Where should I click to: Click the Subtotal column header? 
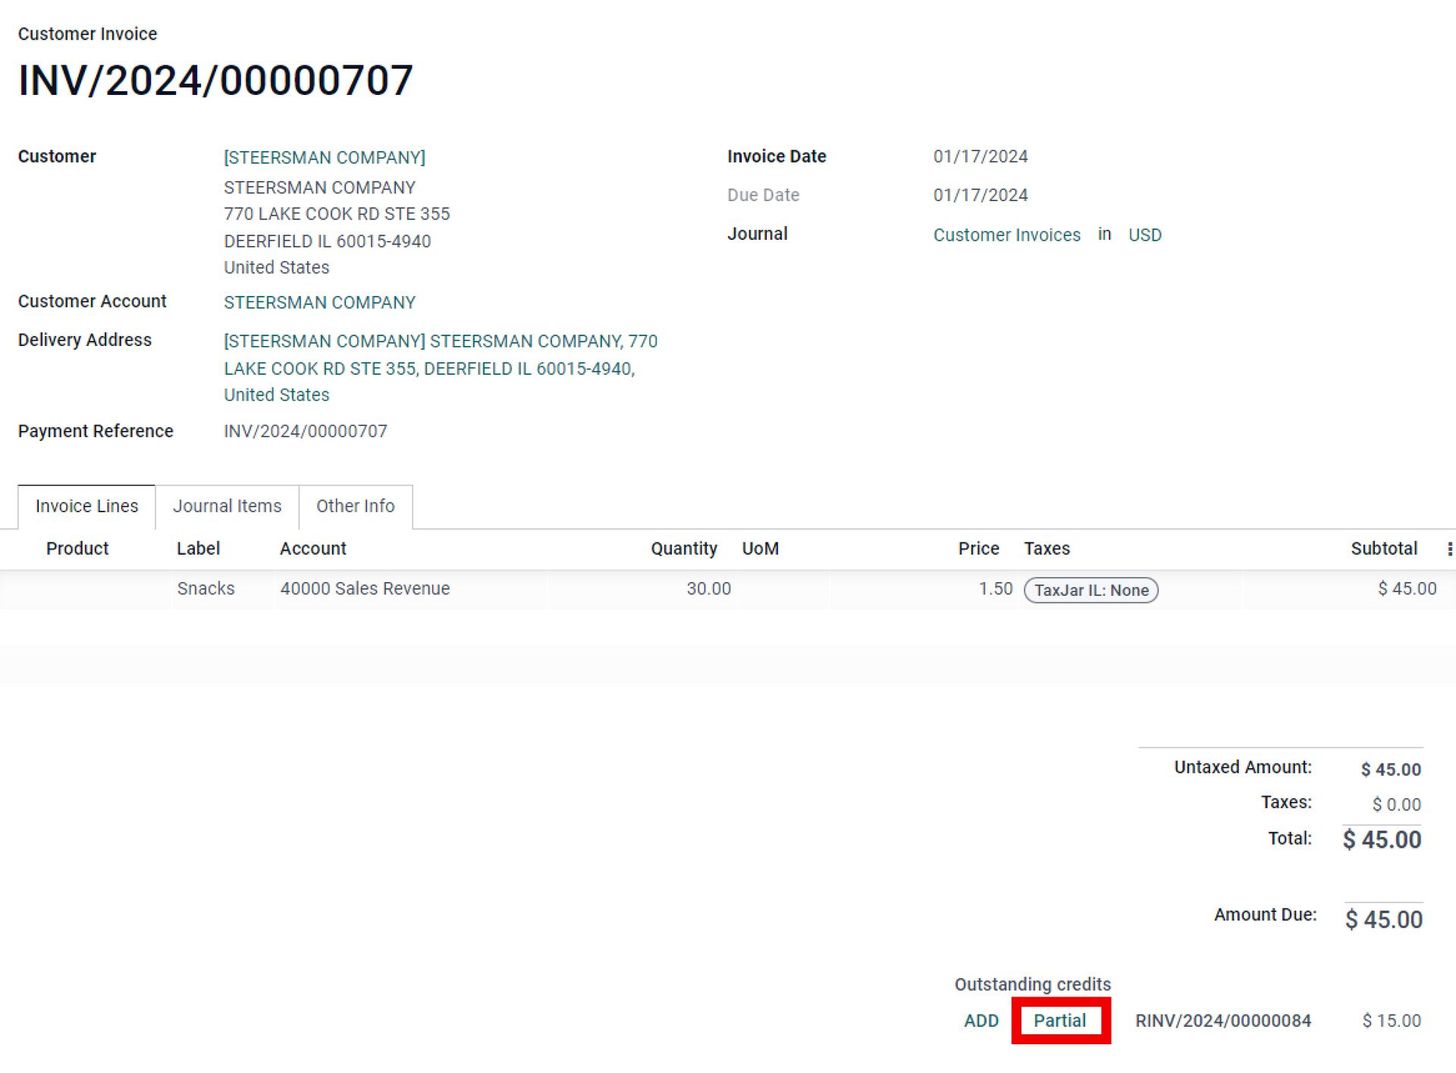[x=1383, y=549]
